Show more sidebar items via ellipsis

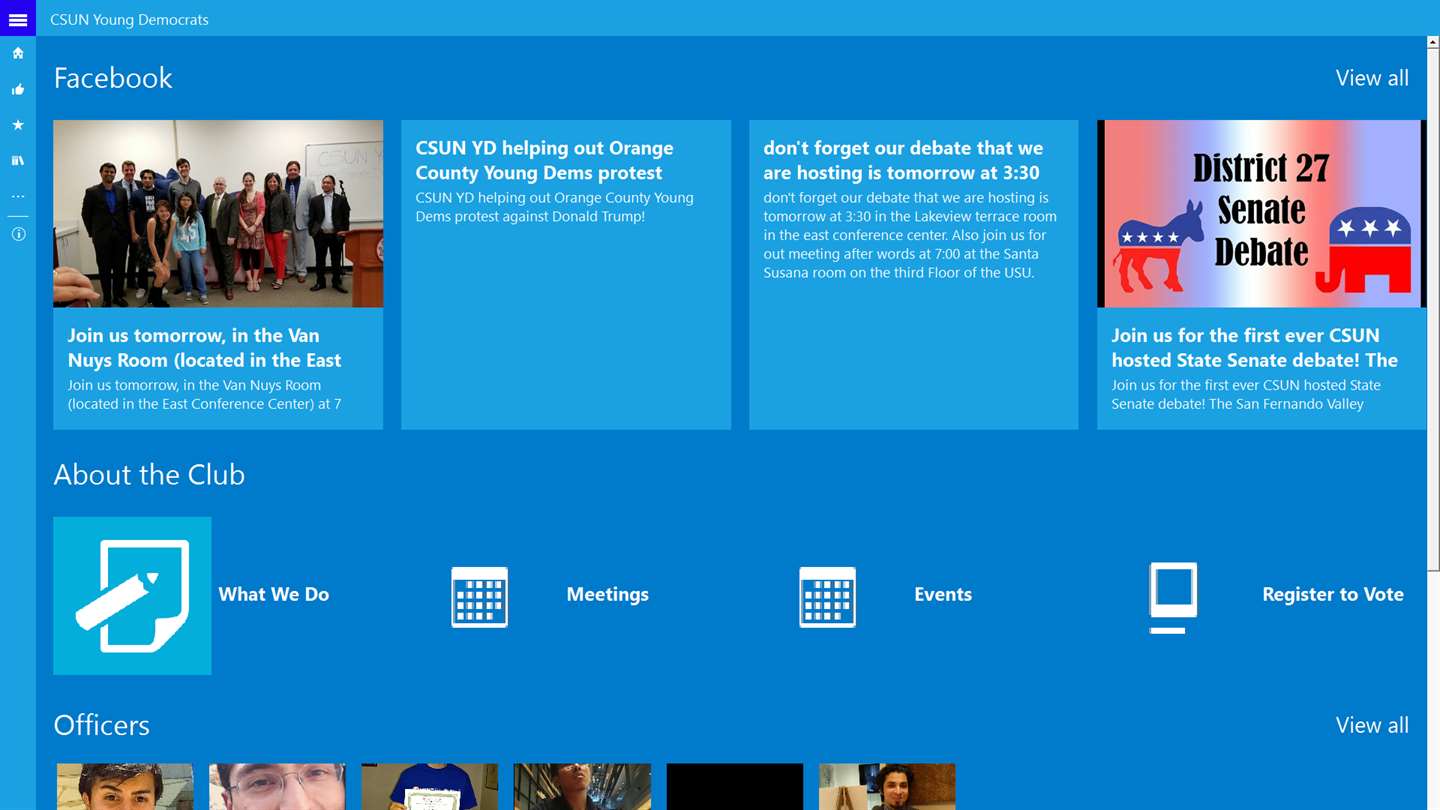click(x=18, y=197)
